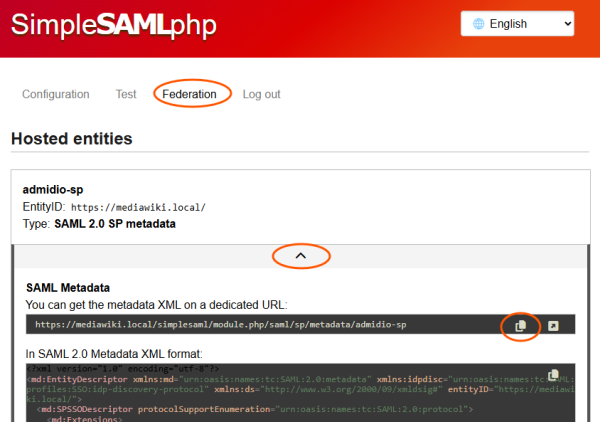Click 'You can get the metadata XML' text

click(156, 305)
